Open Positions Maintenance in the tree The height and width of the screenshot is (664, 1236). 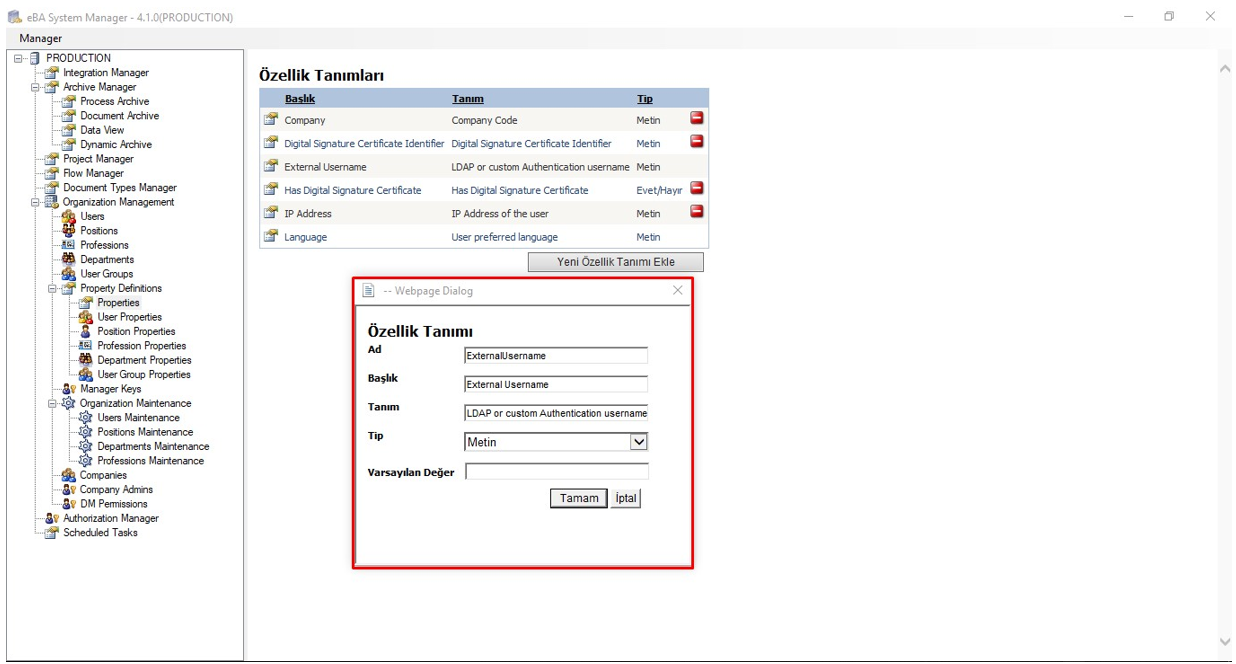(x=145, y=433)
